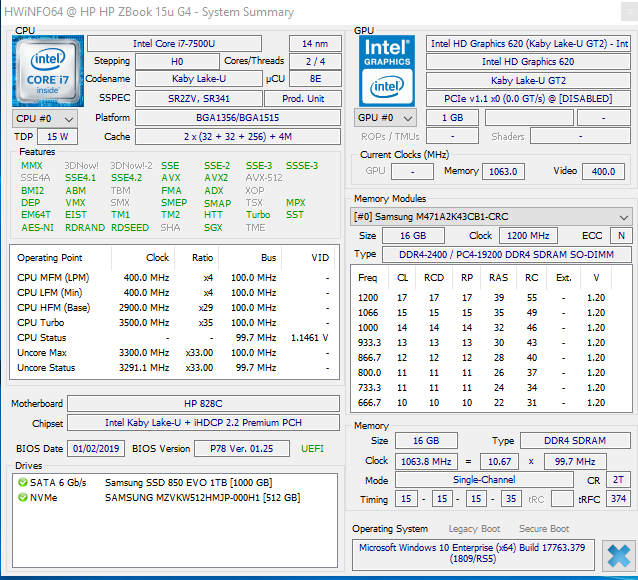The image size is (638, 580).
Task: Click the PCIe v1.1 x0 [DISABLED] field
Action: click(x=528, y=98)
